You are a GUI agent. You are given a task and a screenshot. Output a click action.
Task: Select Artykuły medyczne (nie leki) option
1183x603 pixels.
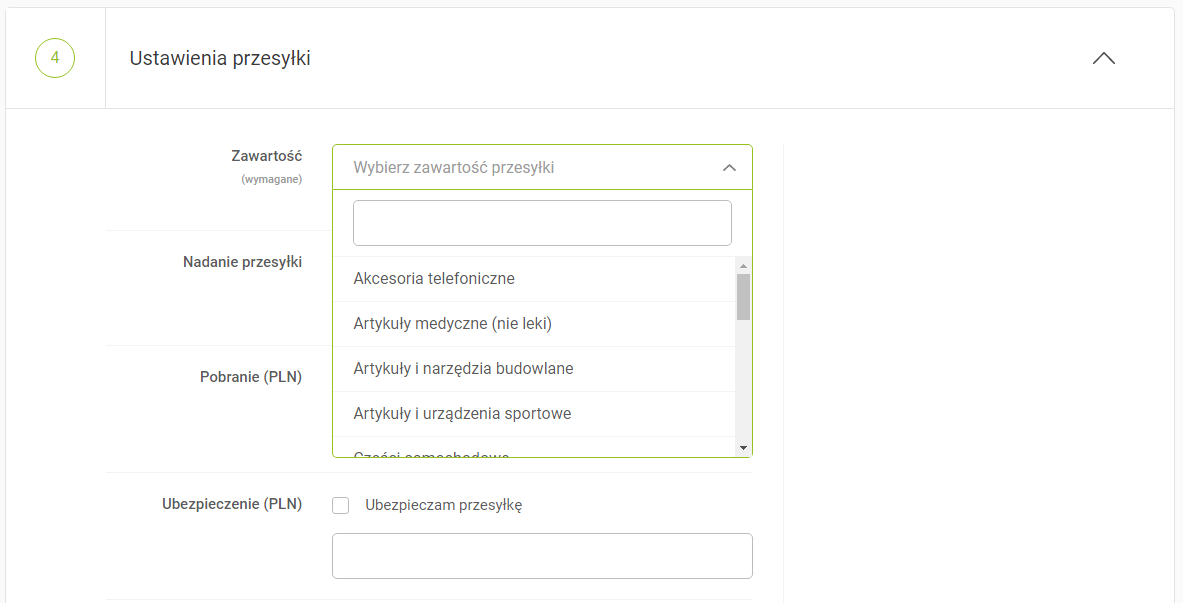452,324
